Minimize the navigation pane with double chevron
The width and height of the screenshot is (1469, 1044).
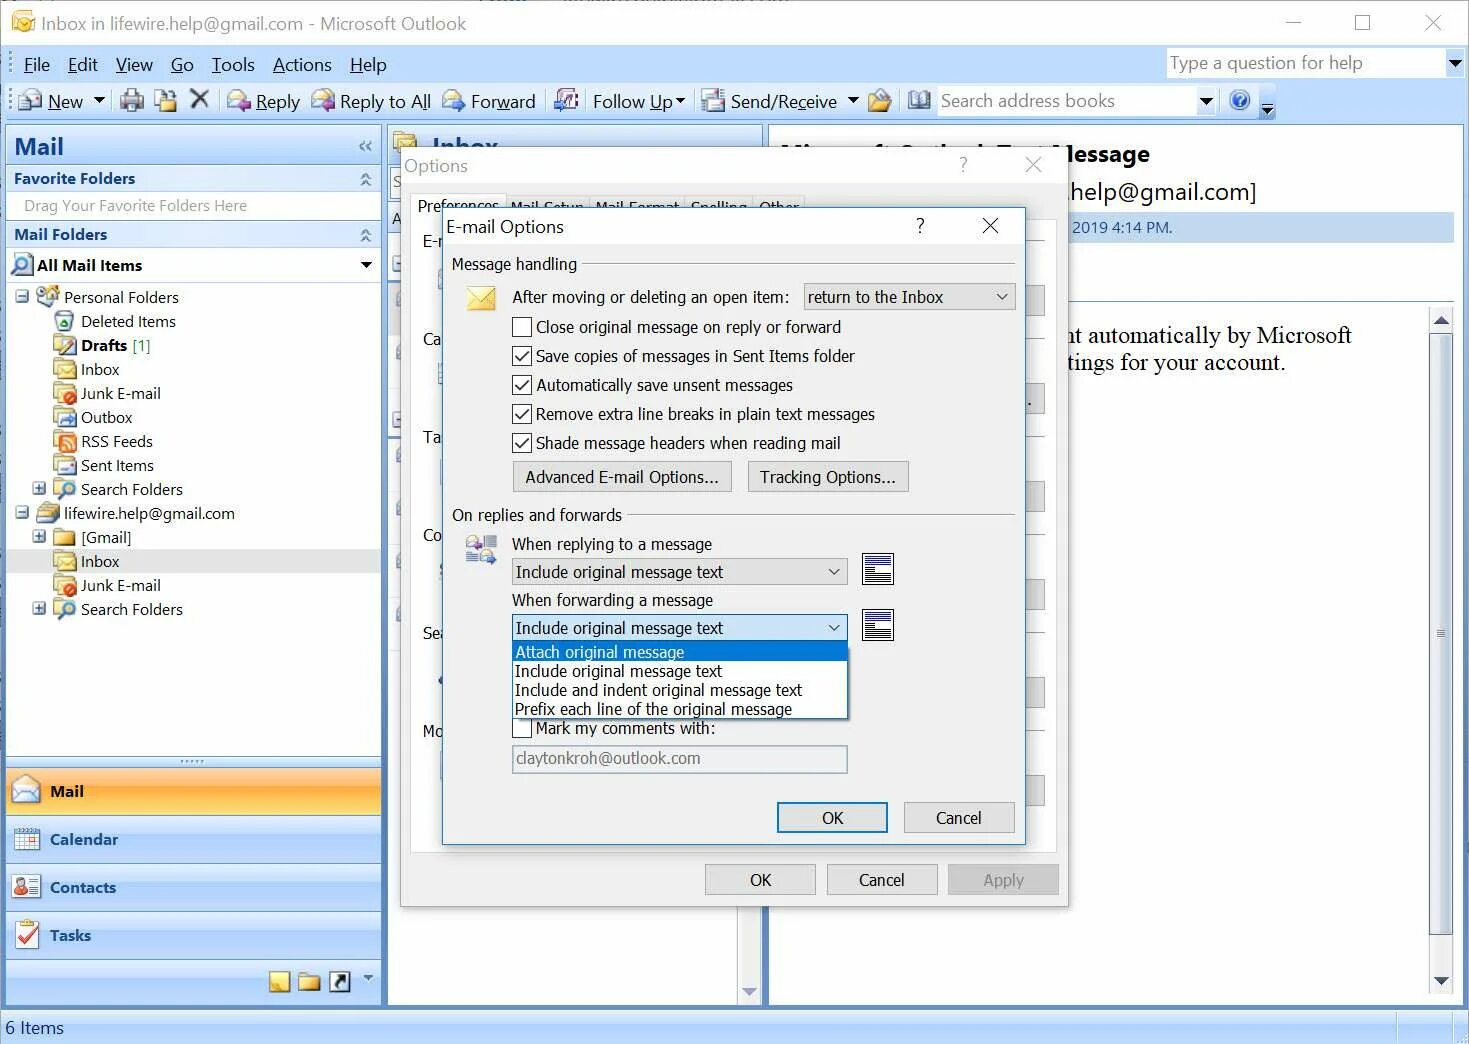pyautogui.click(x=365, y=146)
